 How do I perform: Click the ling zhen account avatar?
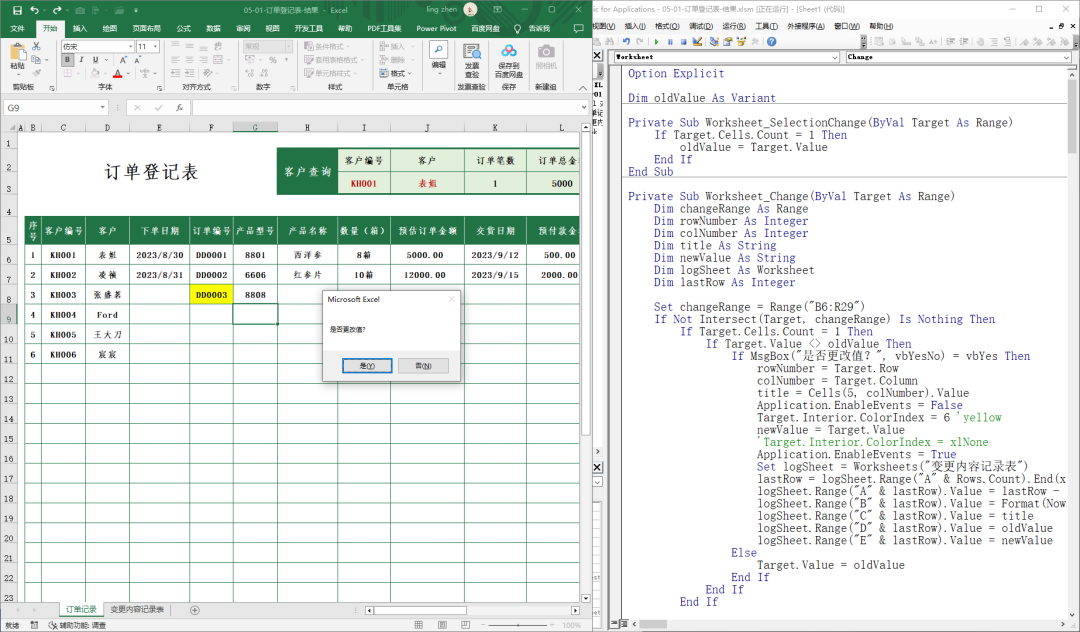coord(470,10)
